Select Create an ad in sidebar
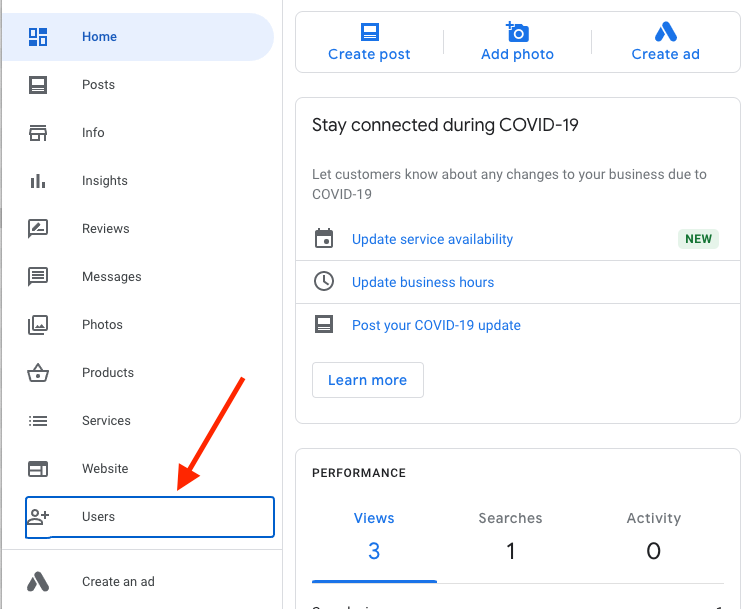 pos(138,582)
